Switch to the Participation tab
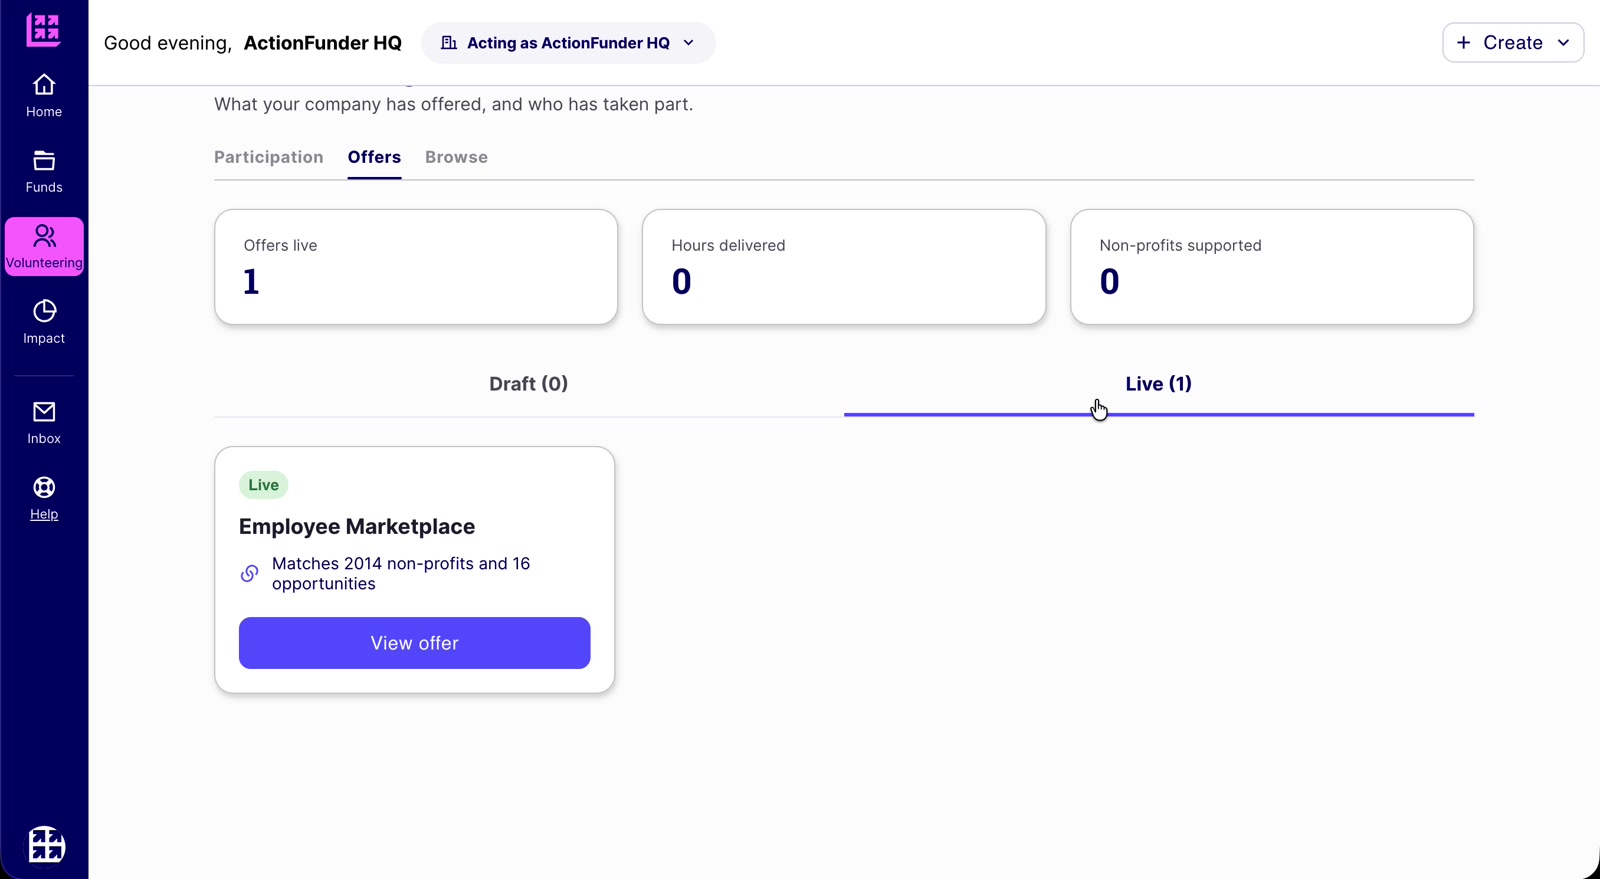This screenshot has height=879, width=1600. click(x=269, y=157)
